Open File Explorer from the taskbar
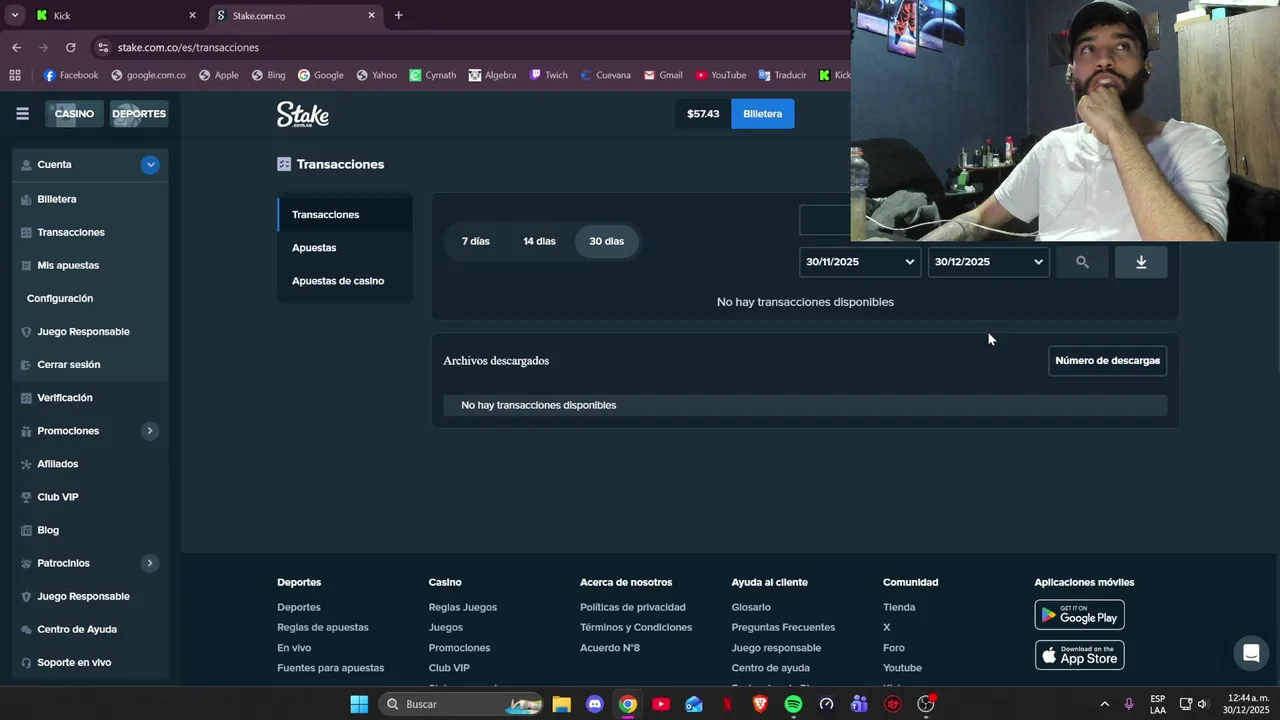Viewport: 1280px width, 720px height. coord(561,704)
